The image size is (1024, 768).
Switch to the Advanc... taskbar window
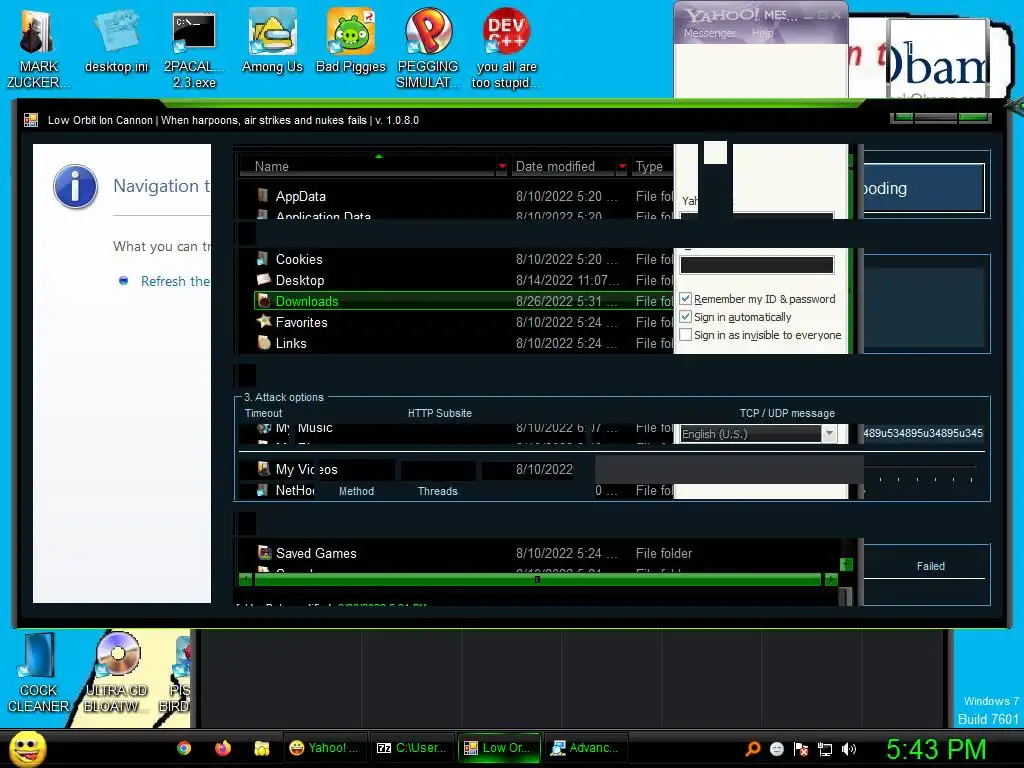(586, 748)
